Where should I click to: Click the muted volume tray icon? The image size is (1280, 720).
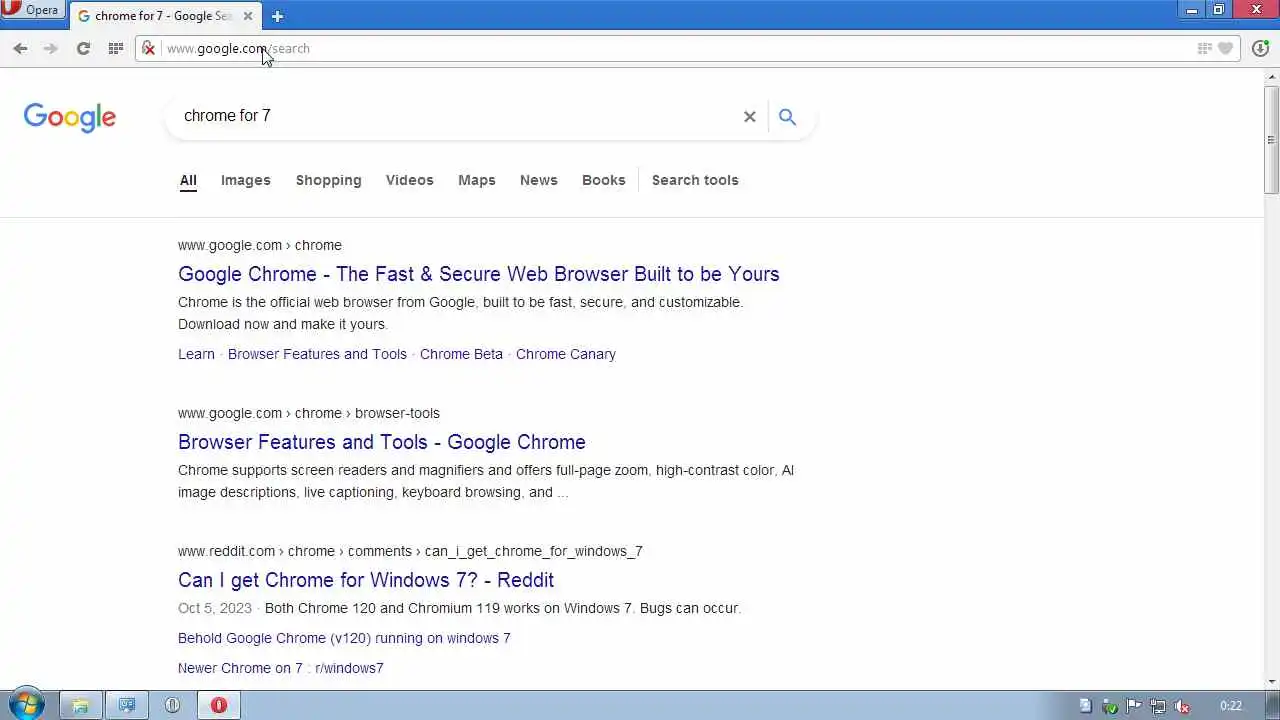pyautogui.click(x=1182, y=706)
